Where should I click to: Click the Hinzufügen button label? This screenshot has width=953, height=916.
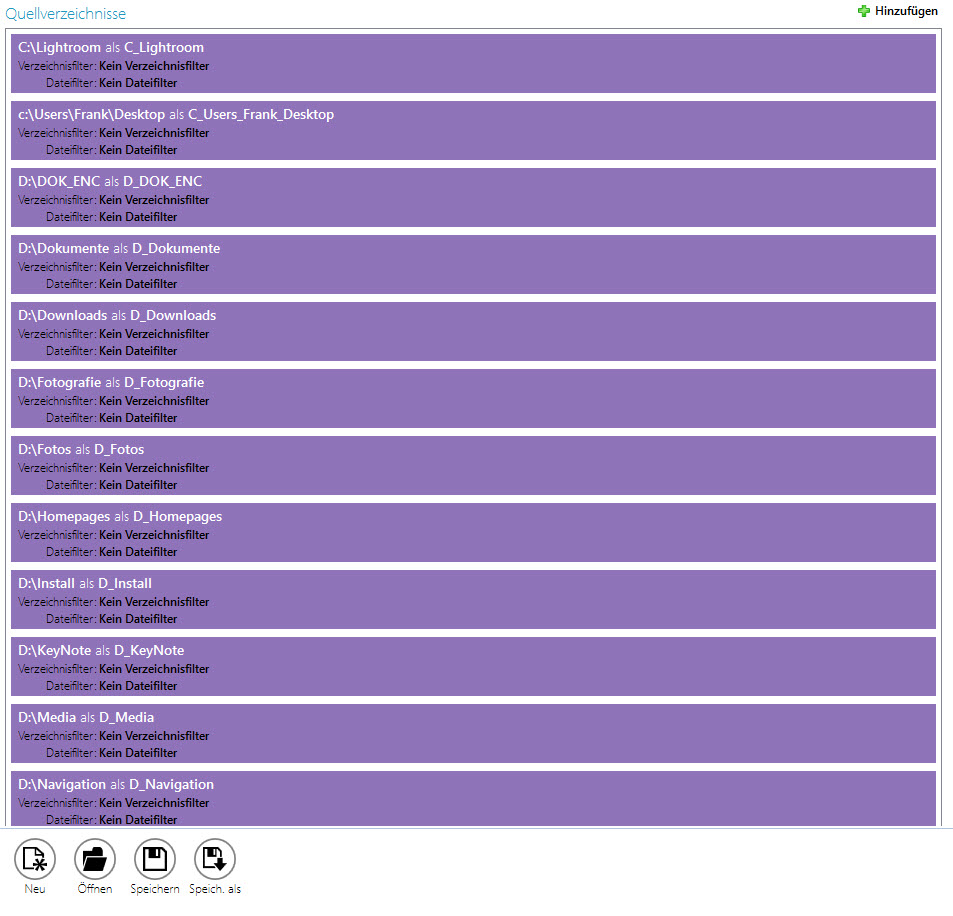[x=906, y=11]
